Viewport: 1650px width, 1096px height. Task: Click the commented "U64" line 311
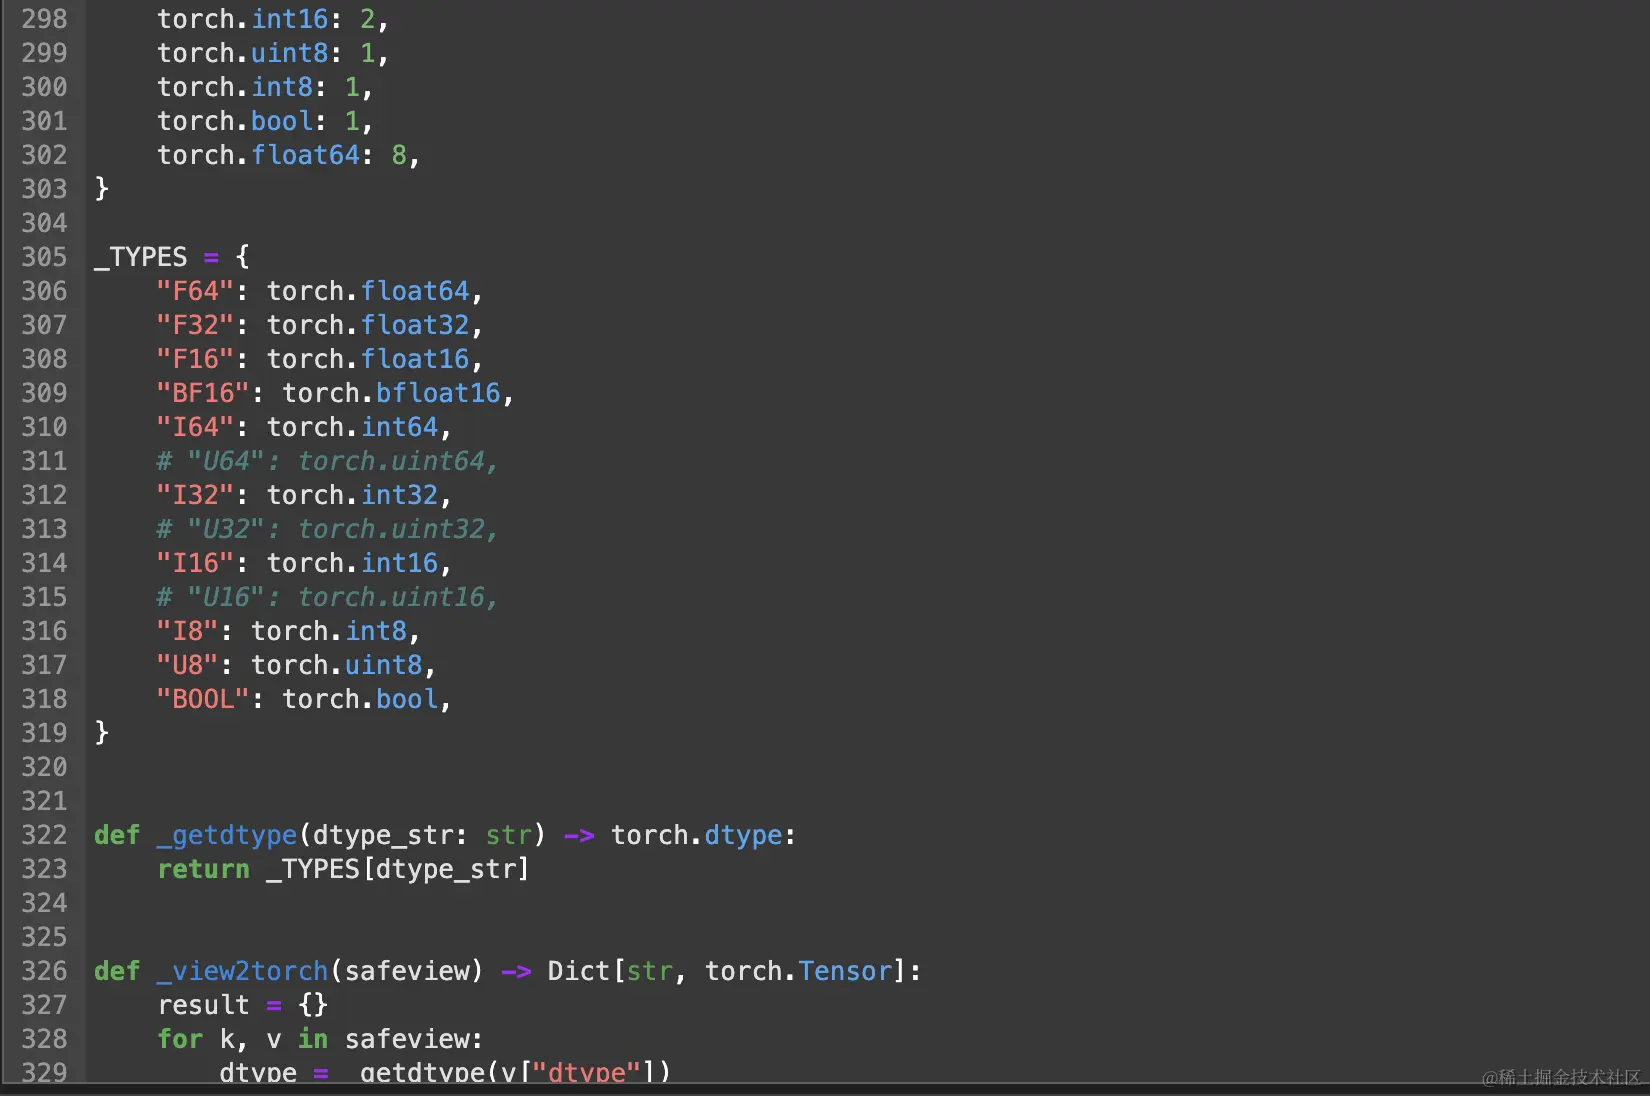pos(327,461)
